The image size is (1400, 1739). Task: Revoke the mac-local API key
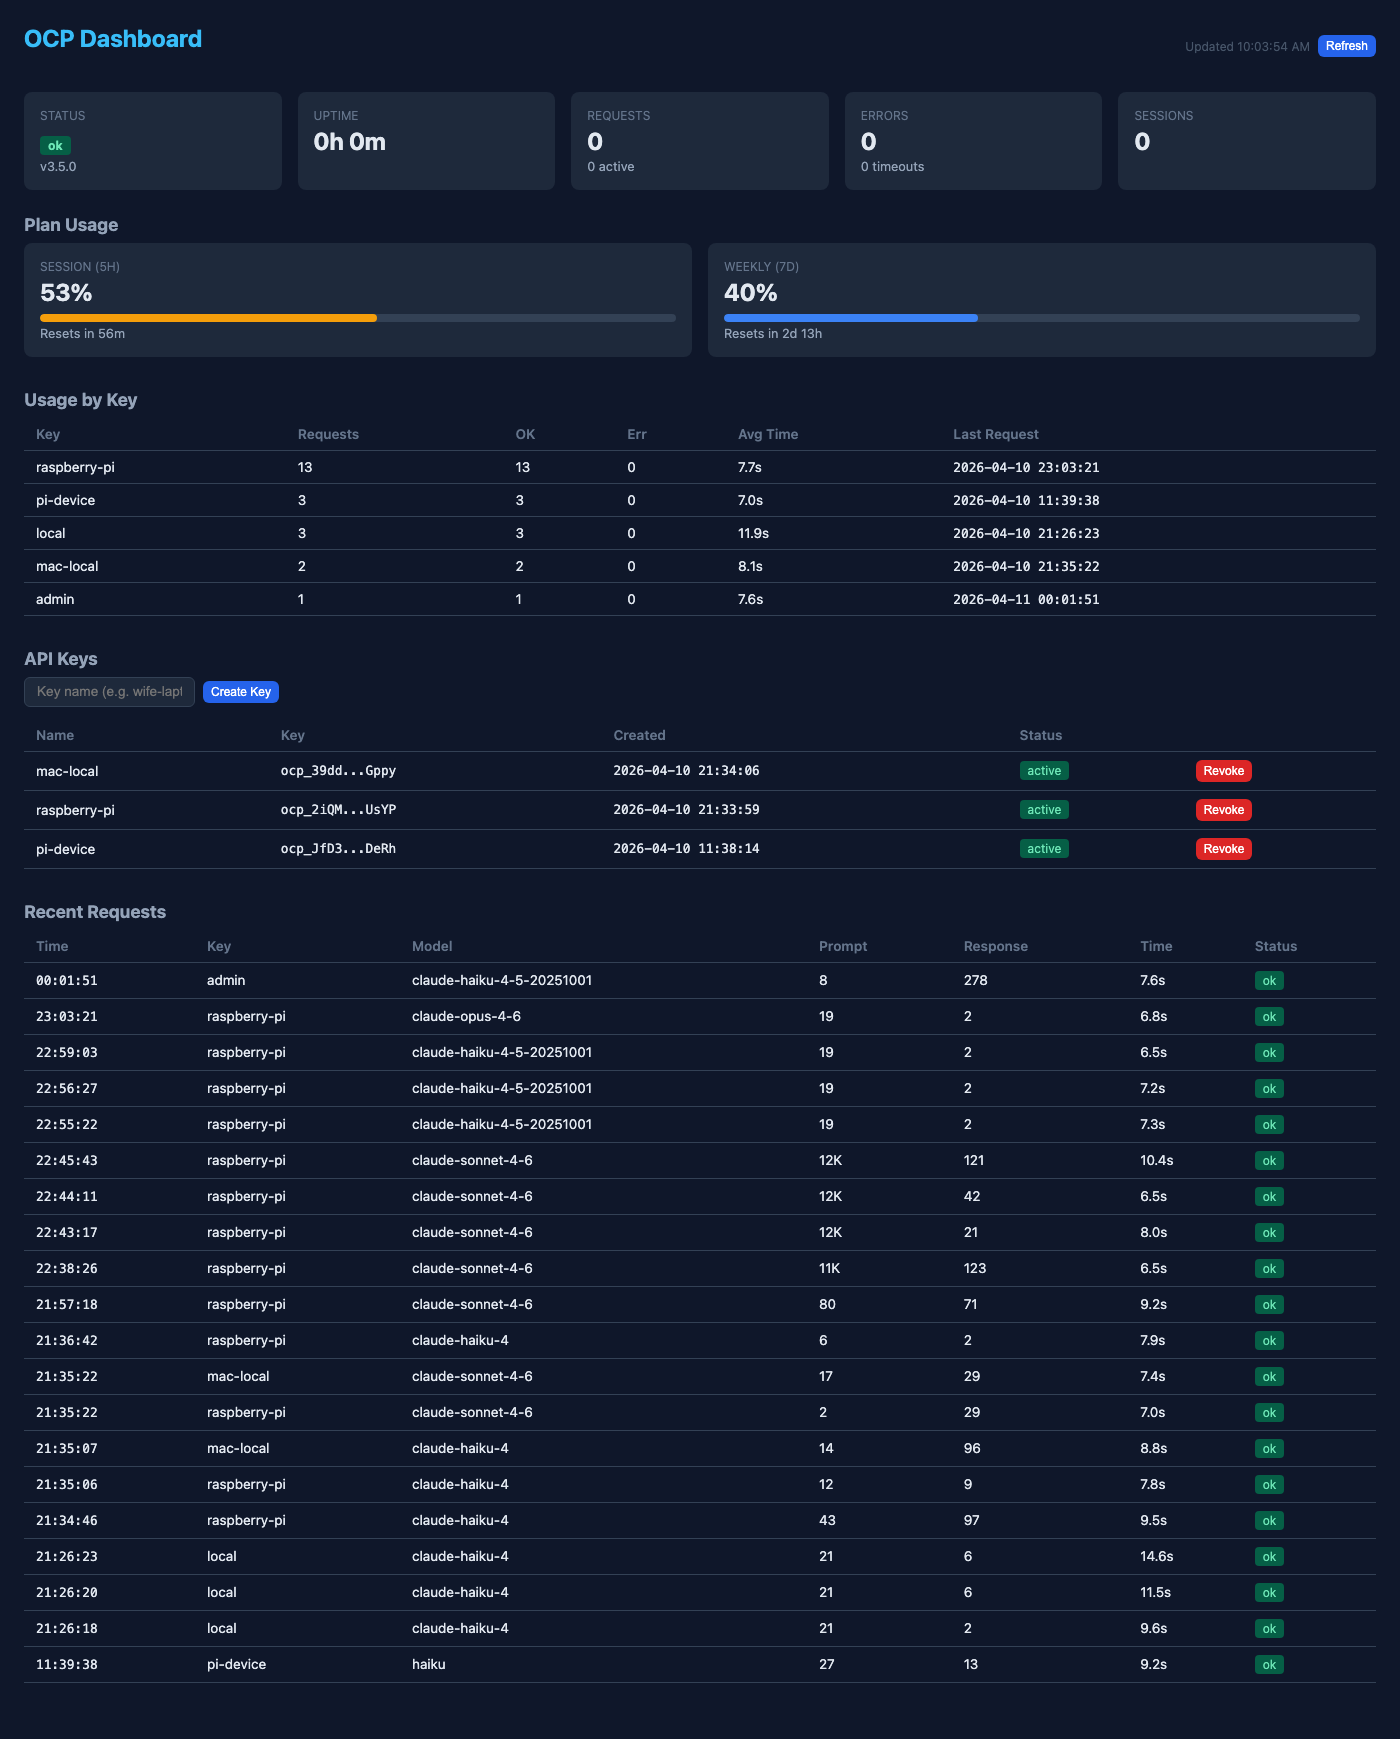click(1223, 771)
